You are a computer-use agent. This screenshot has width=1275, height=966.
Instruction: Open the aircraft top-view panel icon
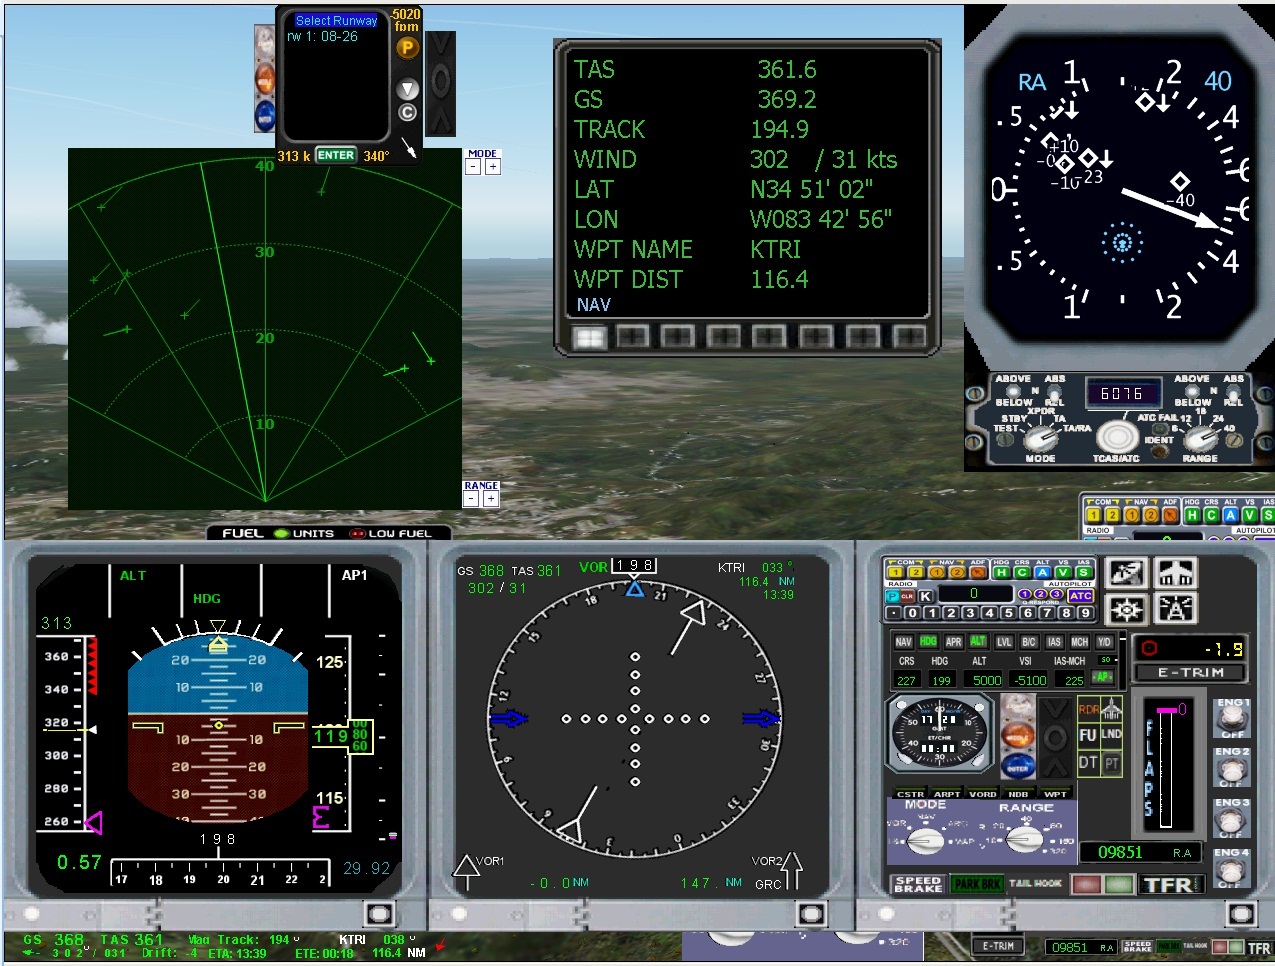tap(1176, 573)
